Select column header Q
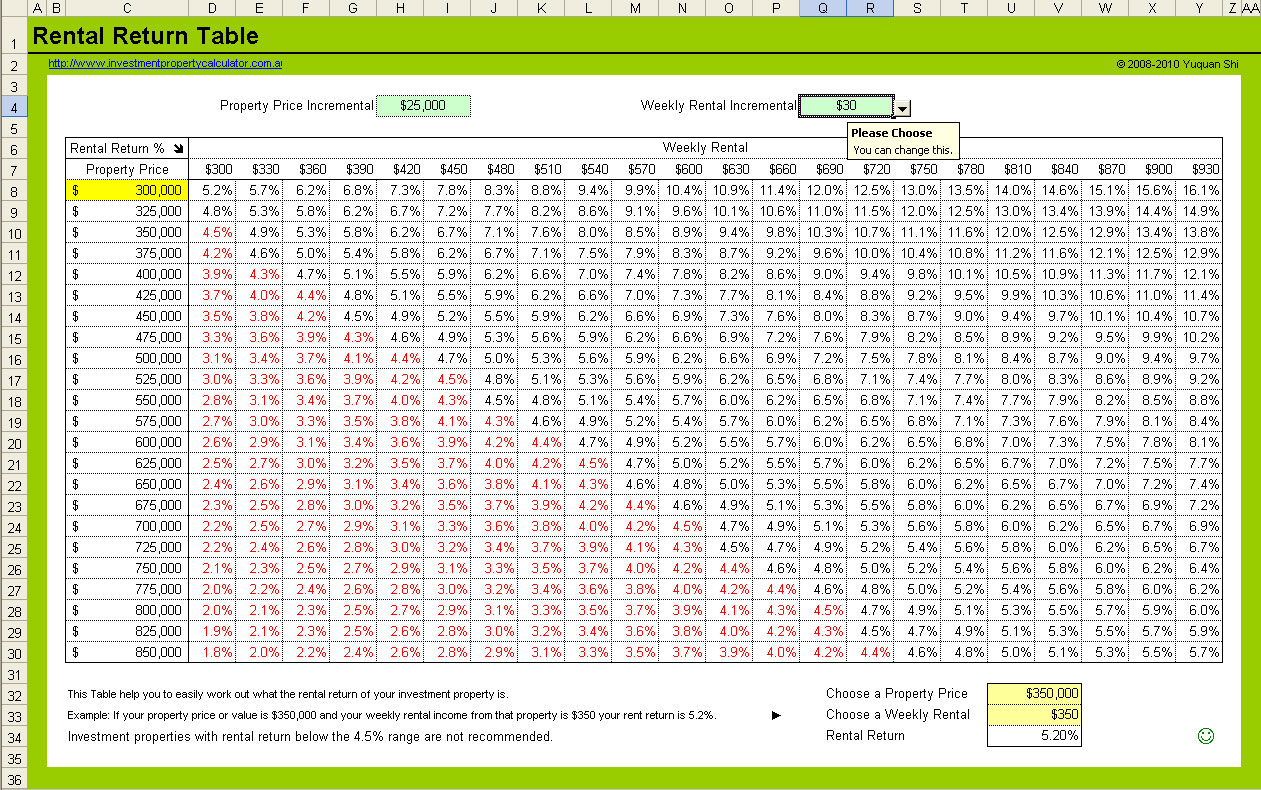1261x790 pixels. coord(823,8)
